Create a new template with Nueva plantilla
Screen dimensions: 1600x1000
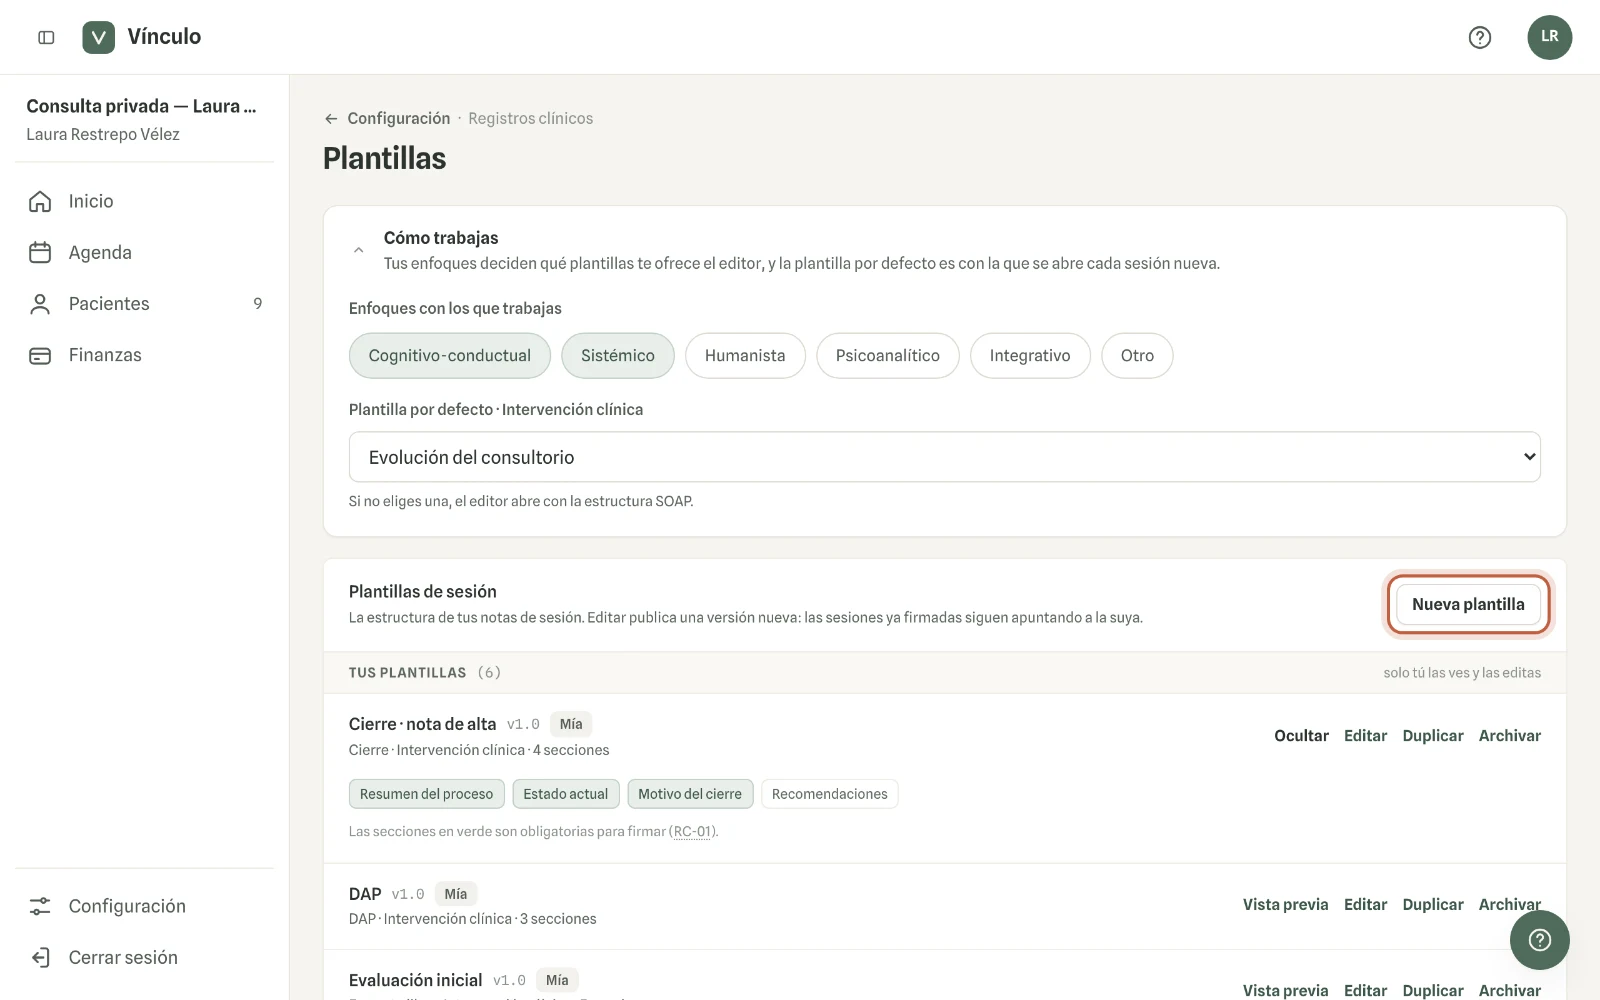1468,604
